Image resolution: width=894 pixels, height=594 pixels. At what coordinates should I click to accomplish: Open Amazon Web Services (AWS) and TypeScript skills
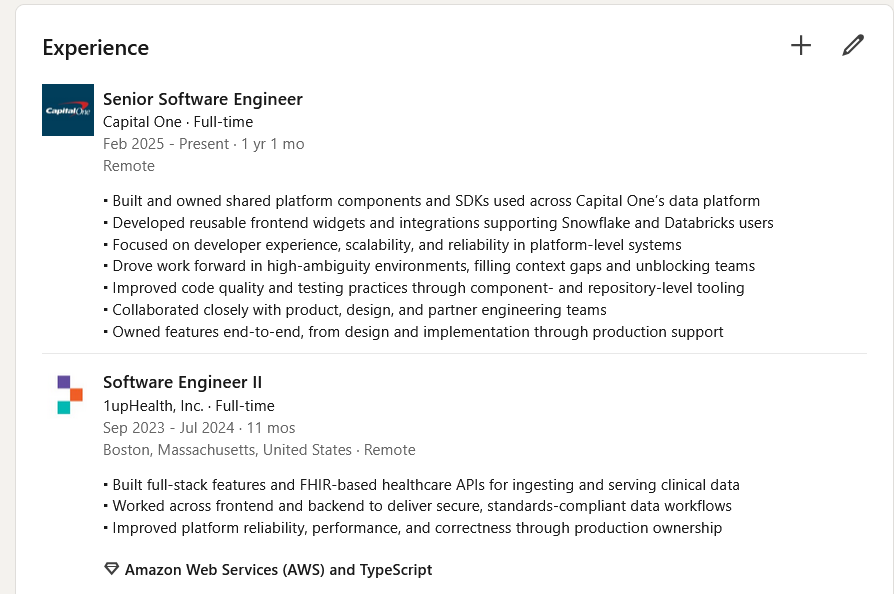click(x=278, y=569)
